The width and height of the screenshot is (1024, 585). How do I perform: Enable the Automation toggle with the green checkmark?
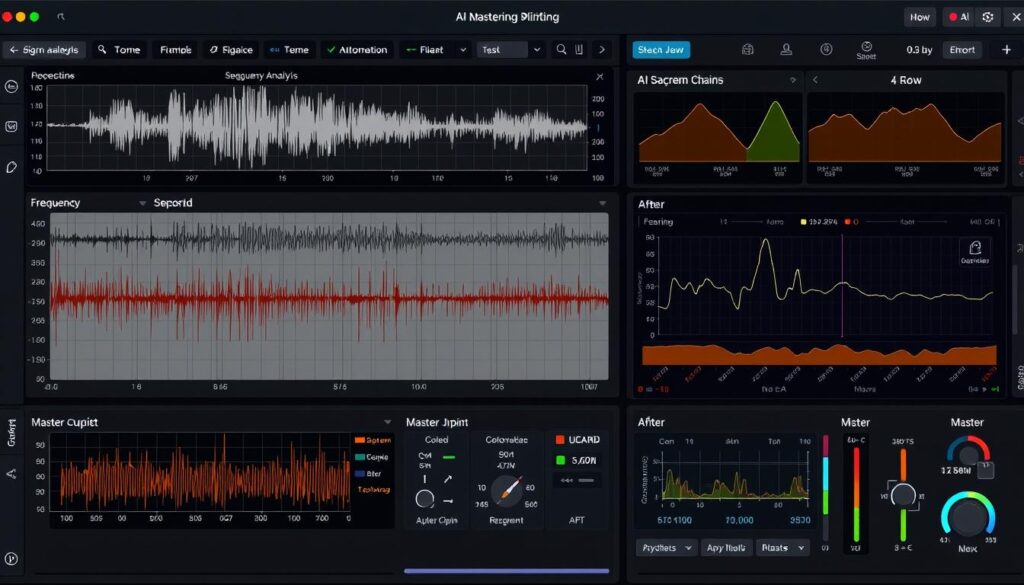(360, 49)
